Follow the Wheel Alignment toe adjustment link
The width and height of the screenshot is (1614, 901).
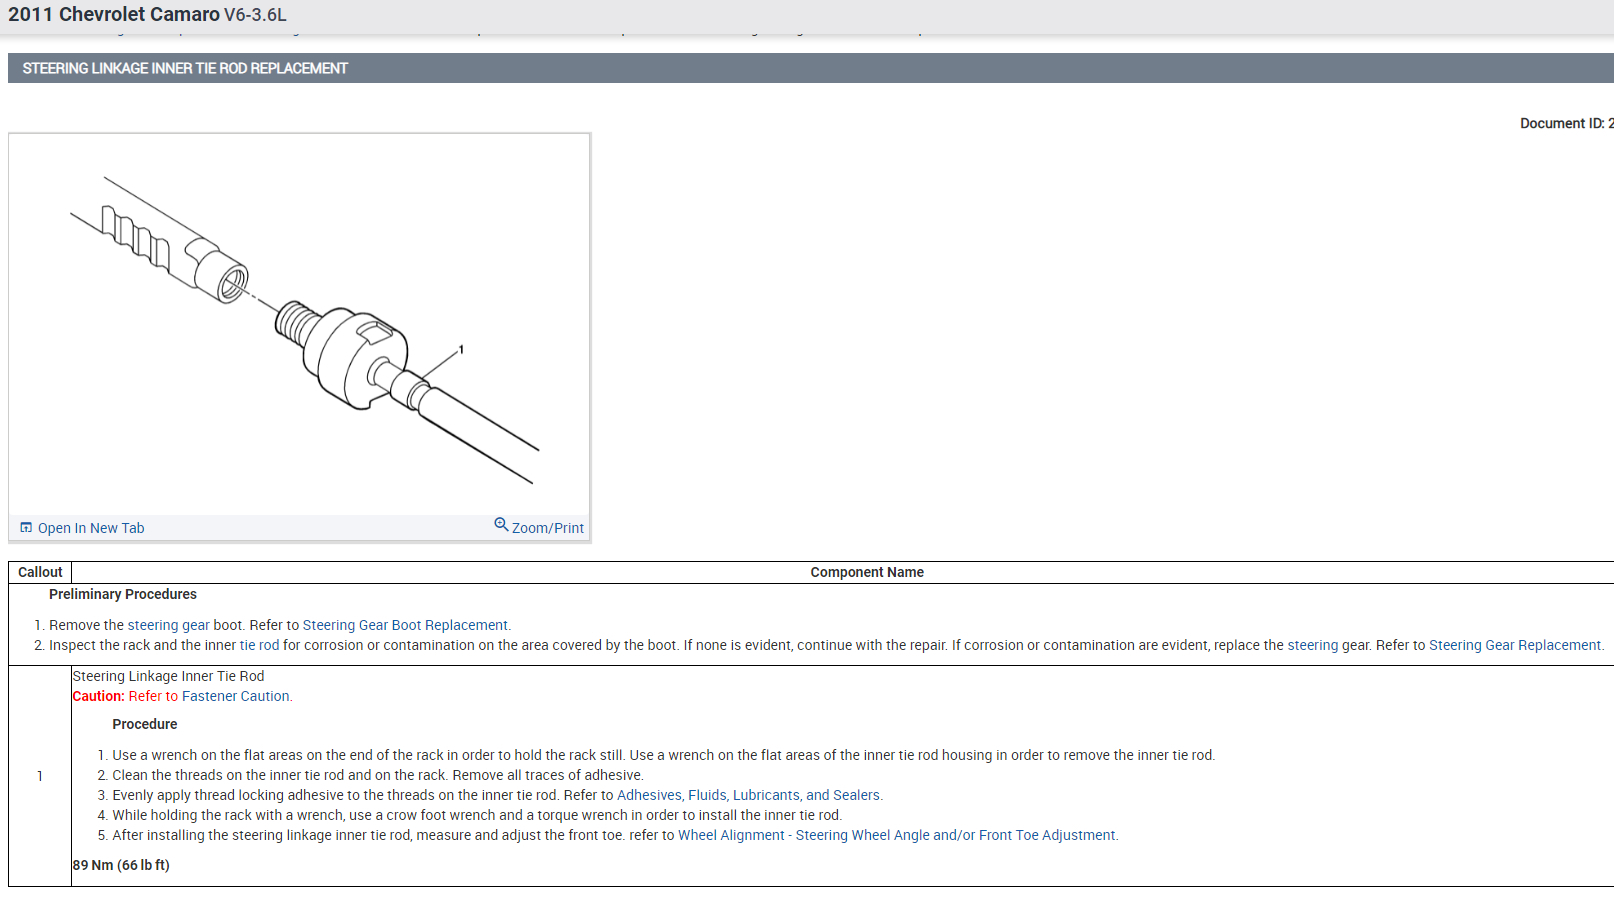pos(897,835)
